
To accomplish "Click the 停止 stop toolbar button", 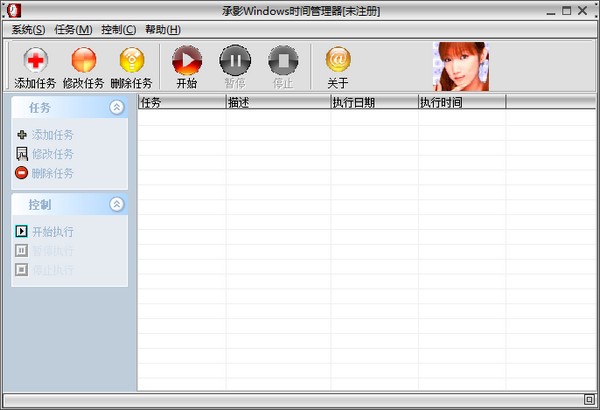I will click(x=283, y=60).
